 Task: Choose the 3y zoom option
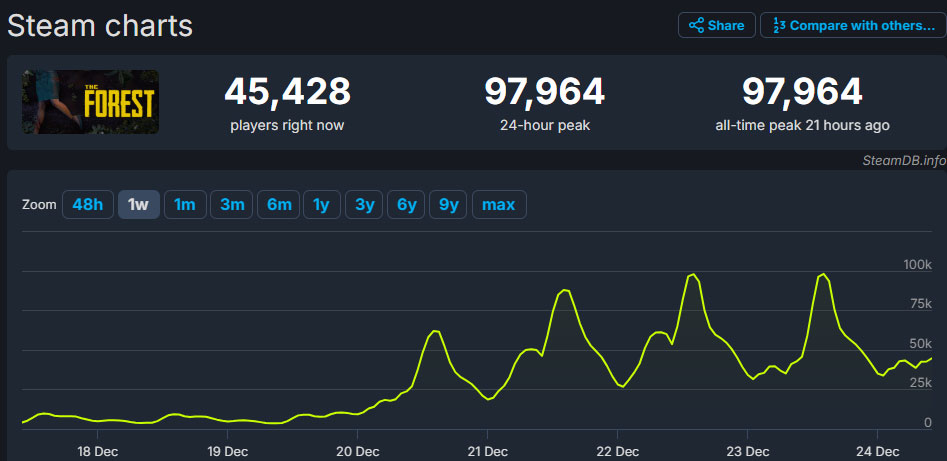364,205
